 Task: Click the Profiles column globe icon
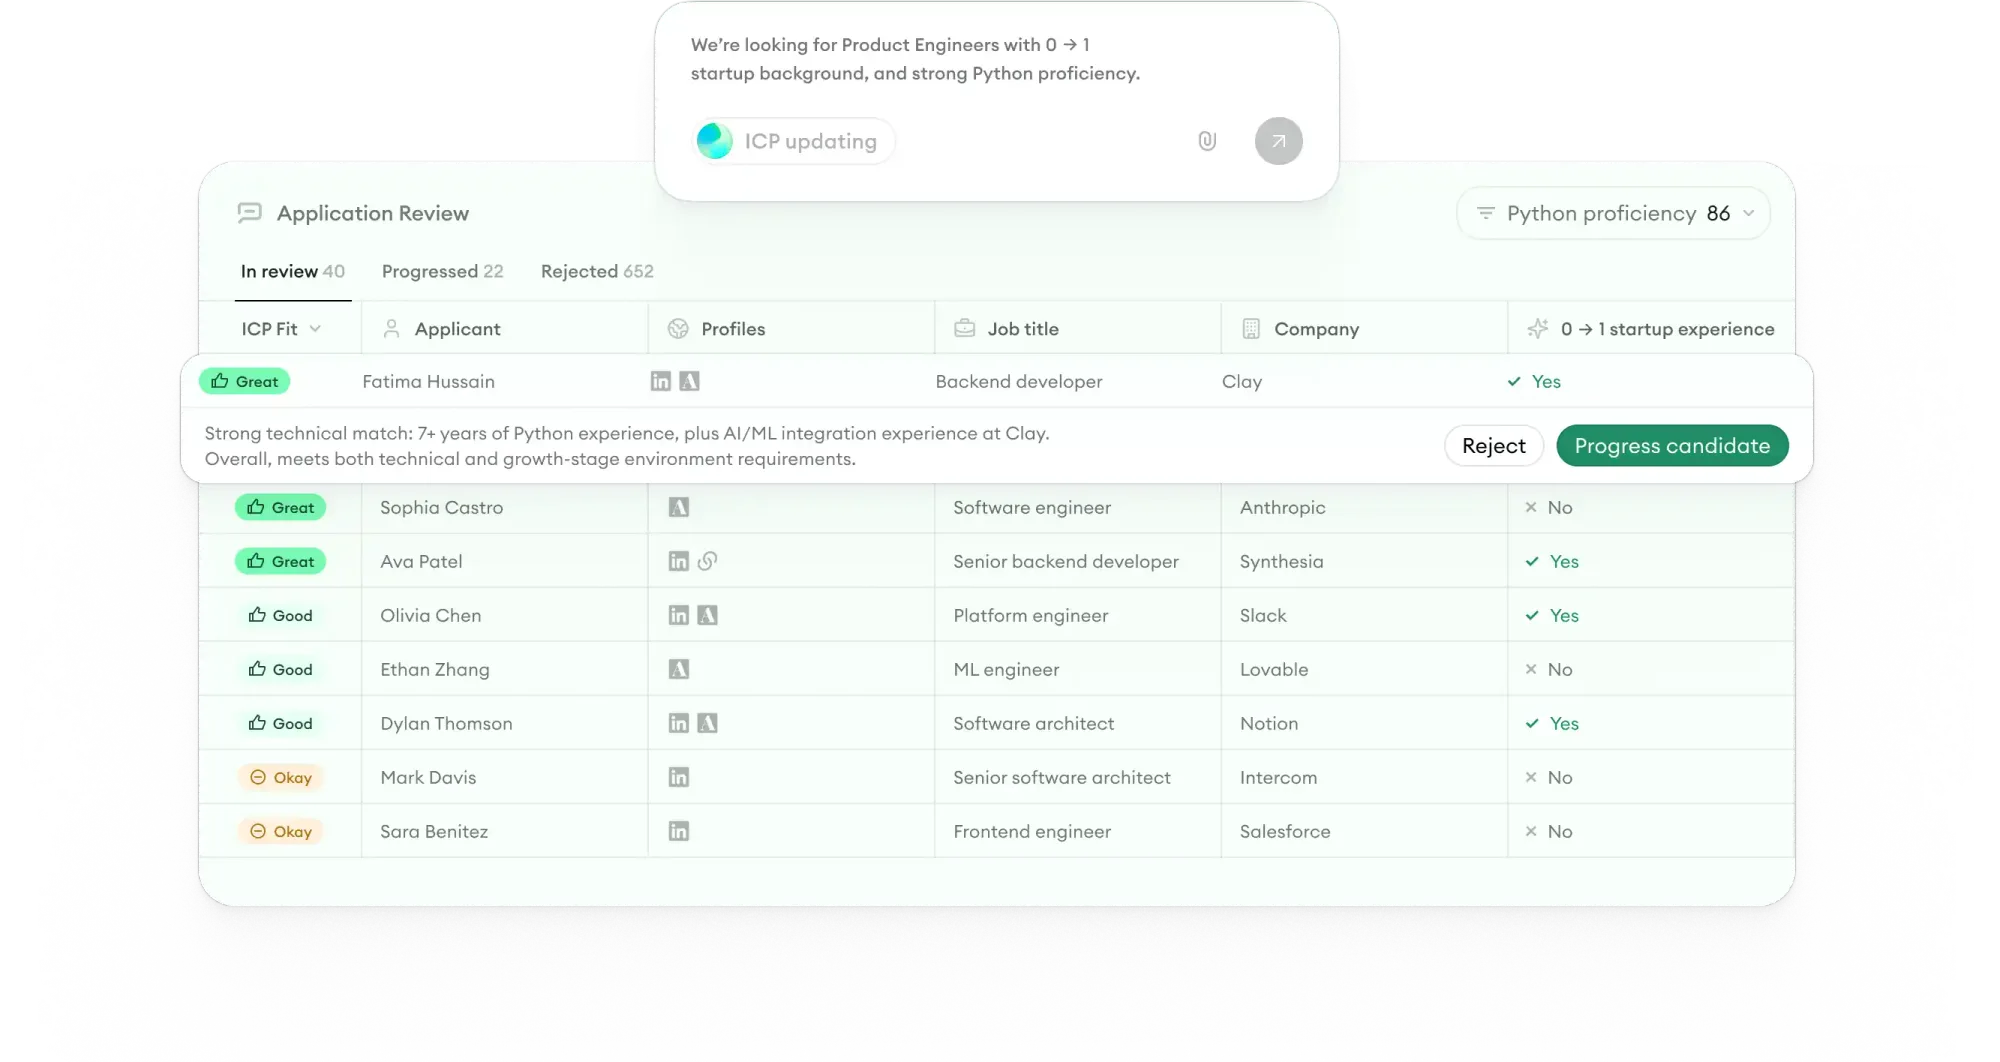[x=678, y=328]
